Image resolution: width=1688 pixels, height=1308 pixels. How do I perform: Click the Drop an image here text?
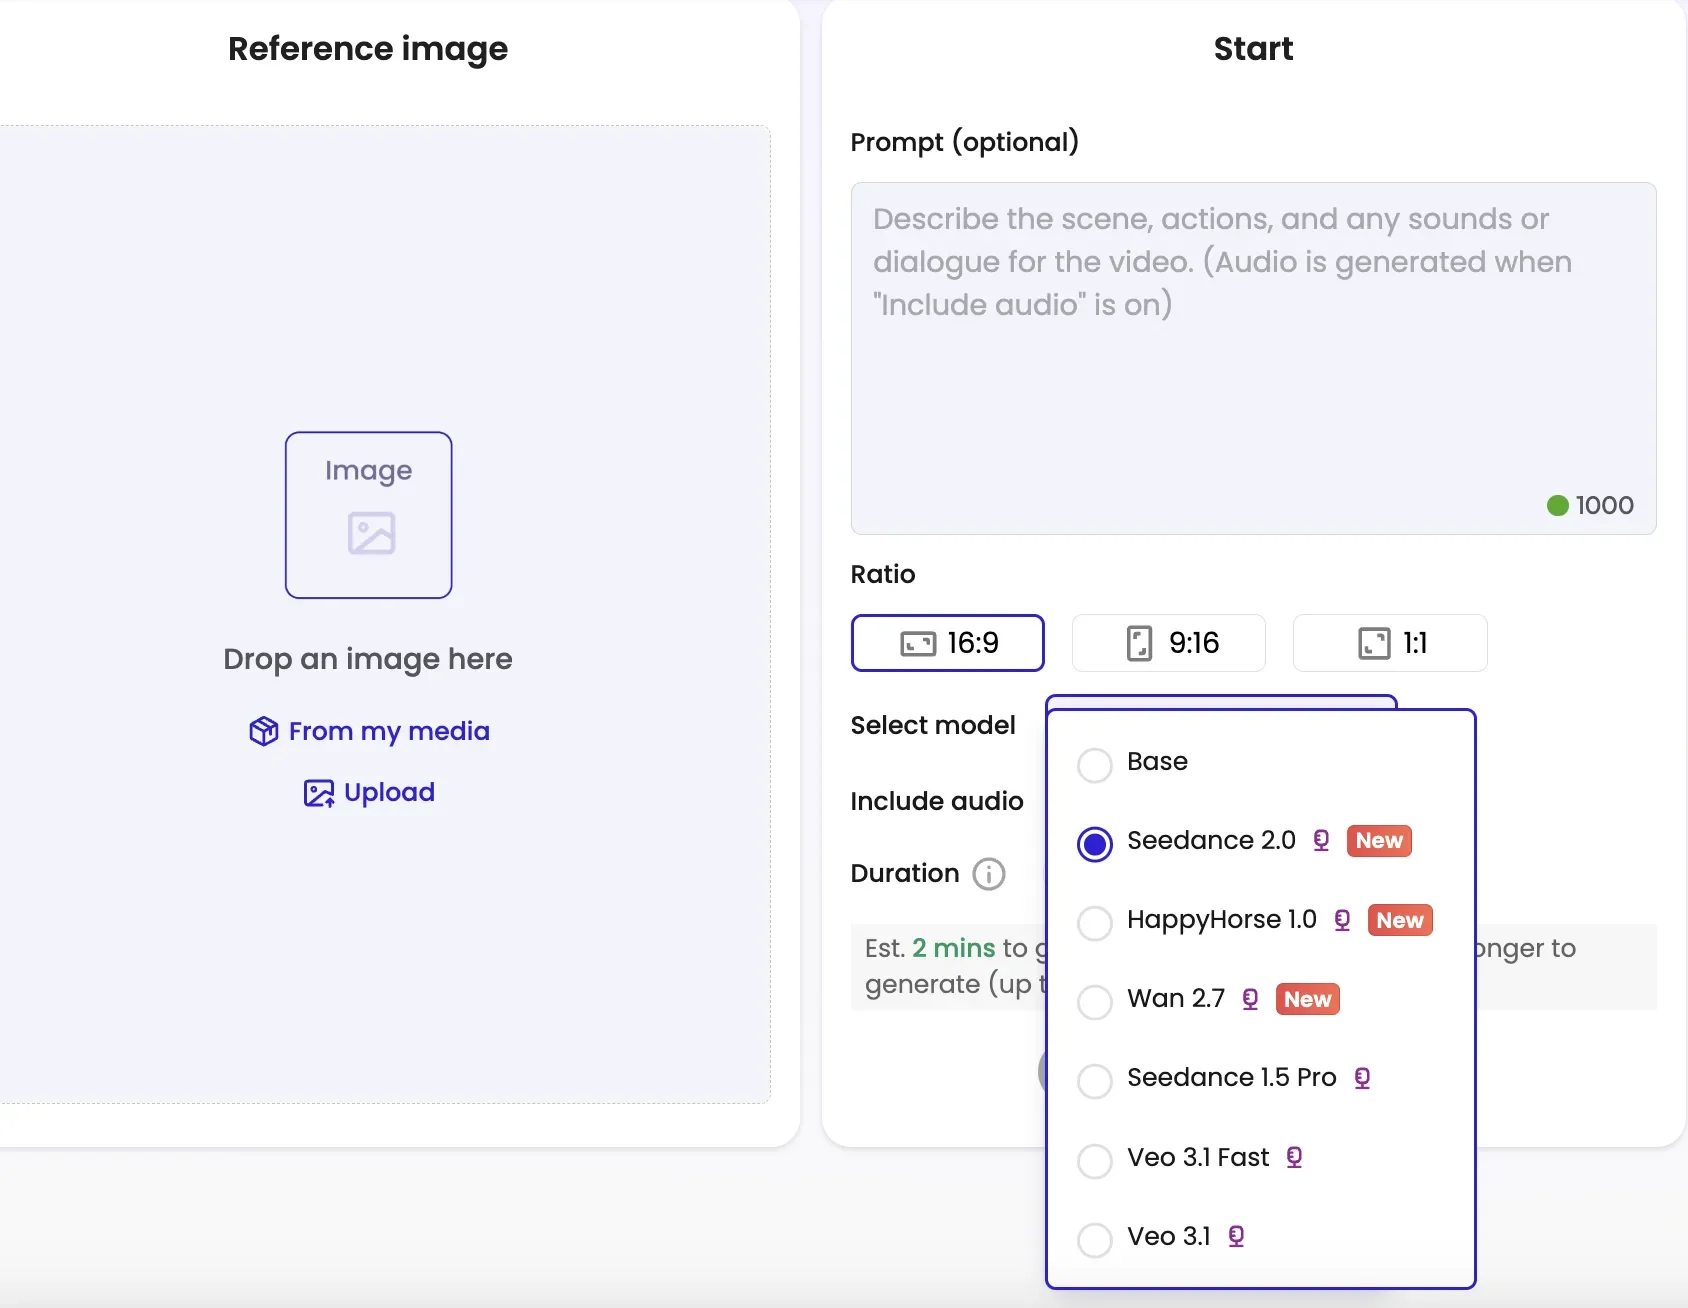[368, 660]
